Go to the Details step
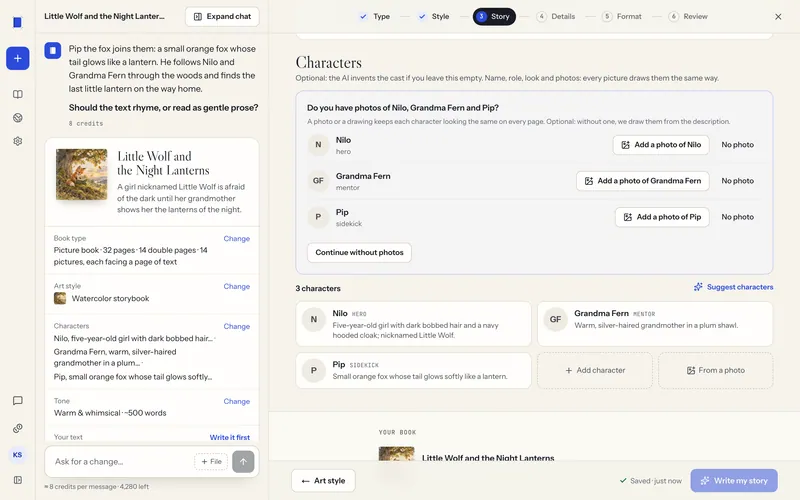The image size is (800, 500). pos(556,16)
